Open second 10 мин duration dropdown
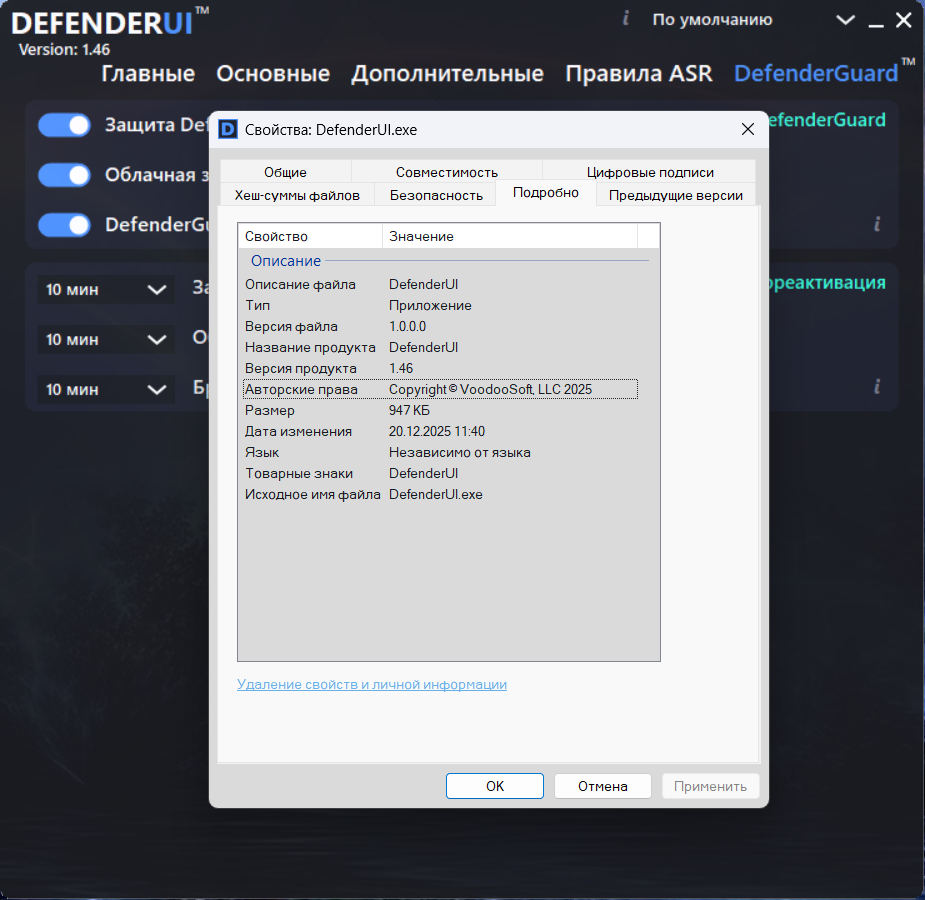Viewport: 925px width, 900px height. tap(106, 340)
